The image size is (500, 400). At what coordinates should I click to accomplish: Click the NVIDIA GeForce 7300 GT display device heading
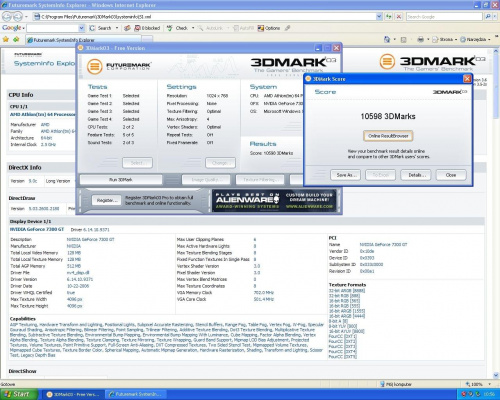(x=37, y=229)
